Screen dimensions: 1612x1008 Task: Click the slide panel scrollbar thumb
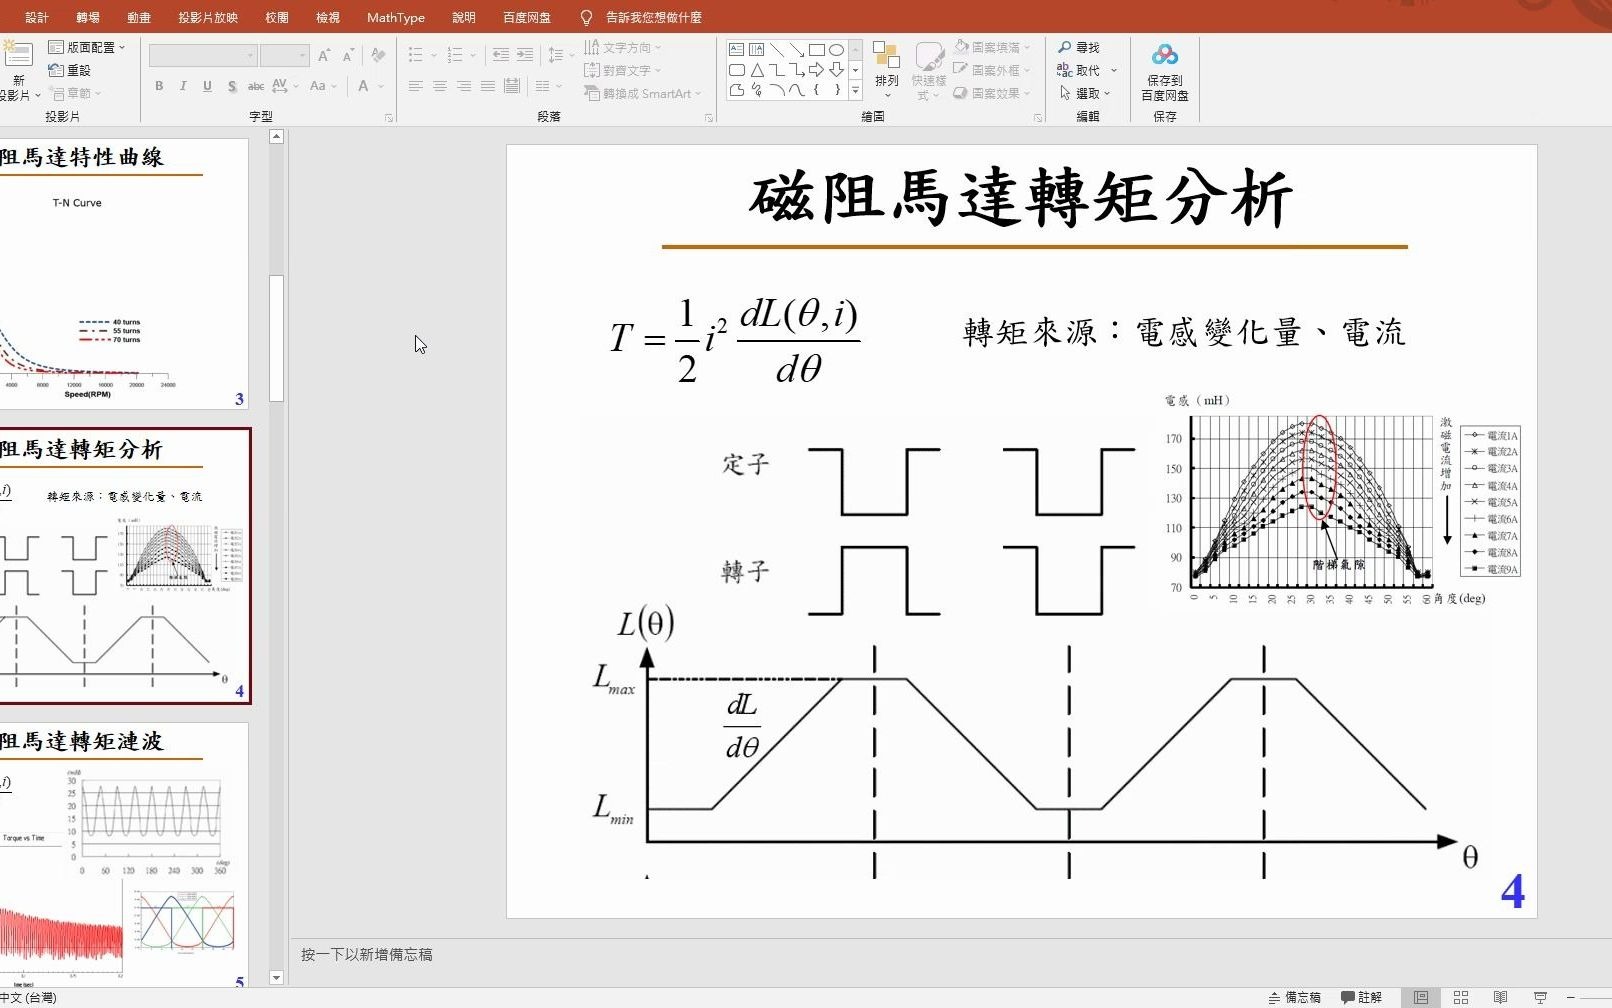(277, 338)
